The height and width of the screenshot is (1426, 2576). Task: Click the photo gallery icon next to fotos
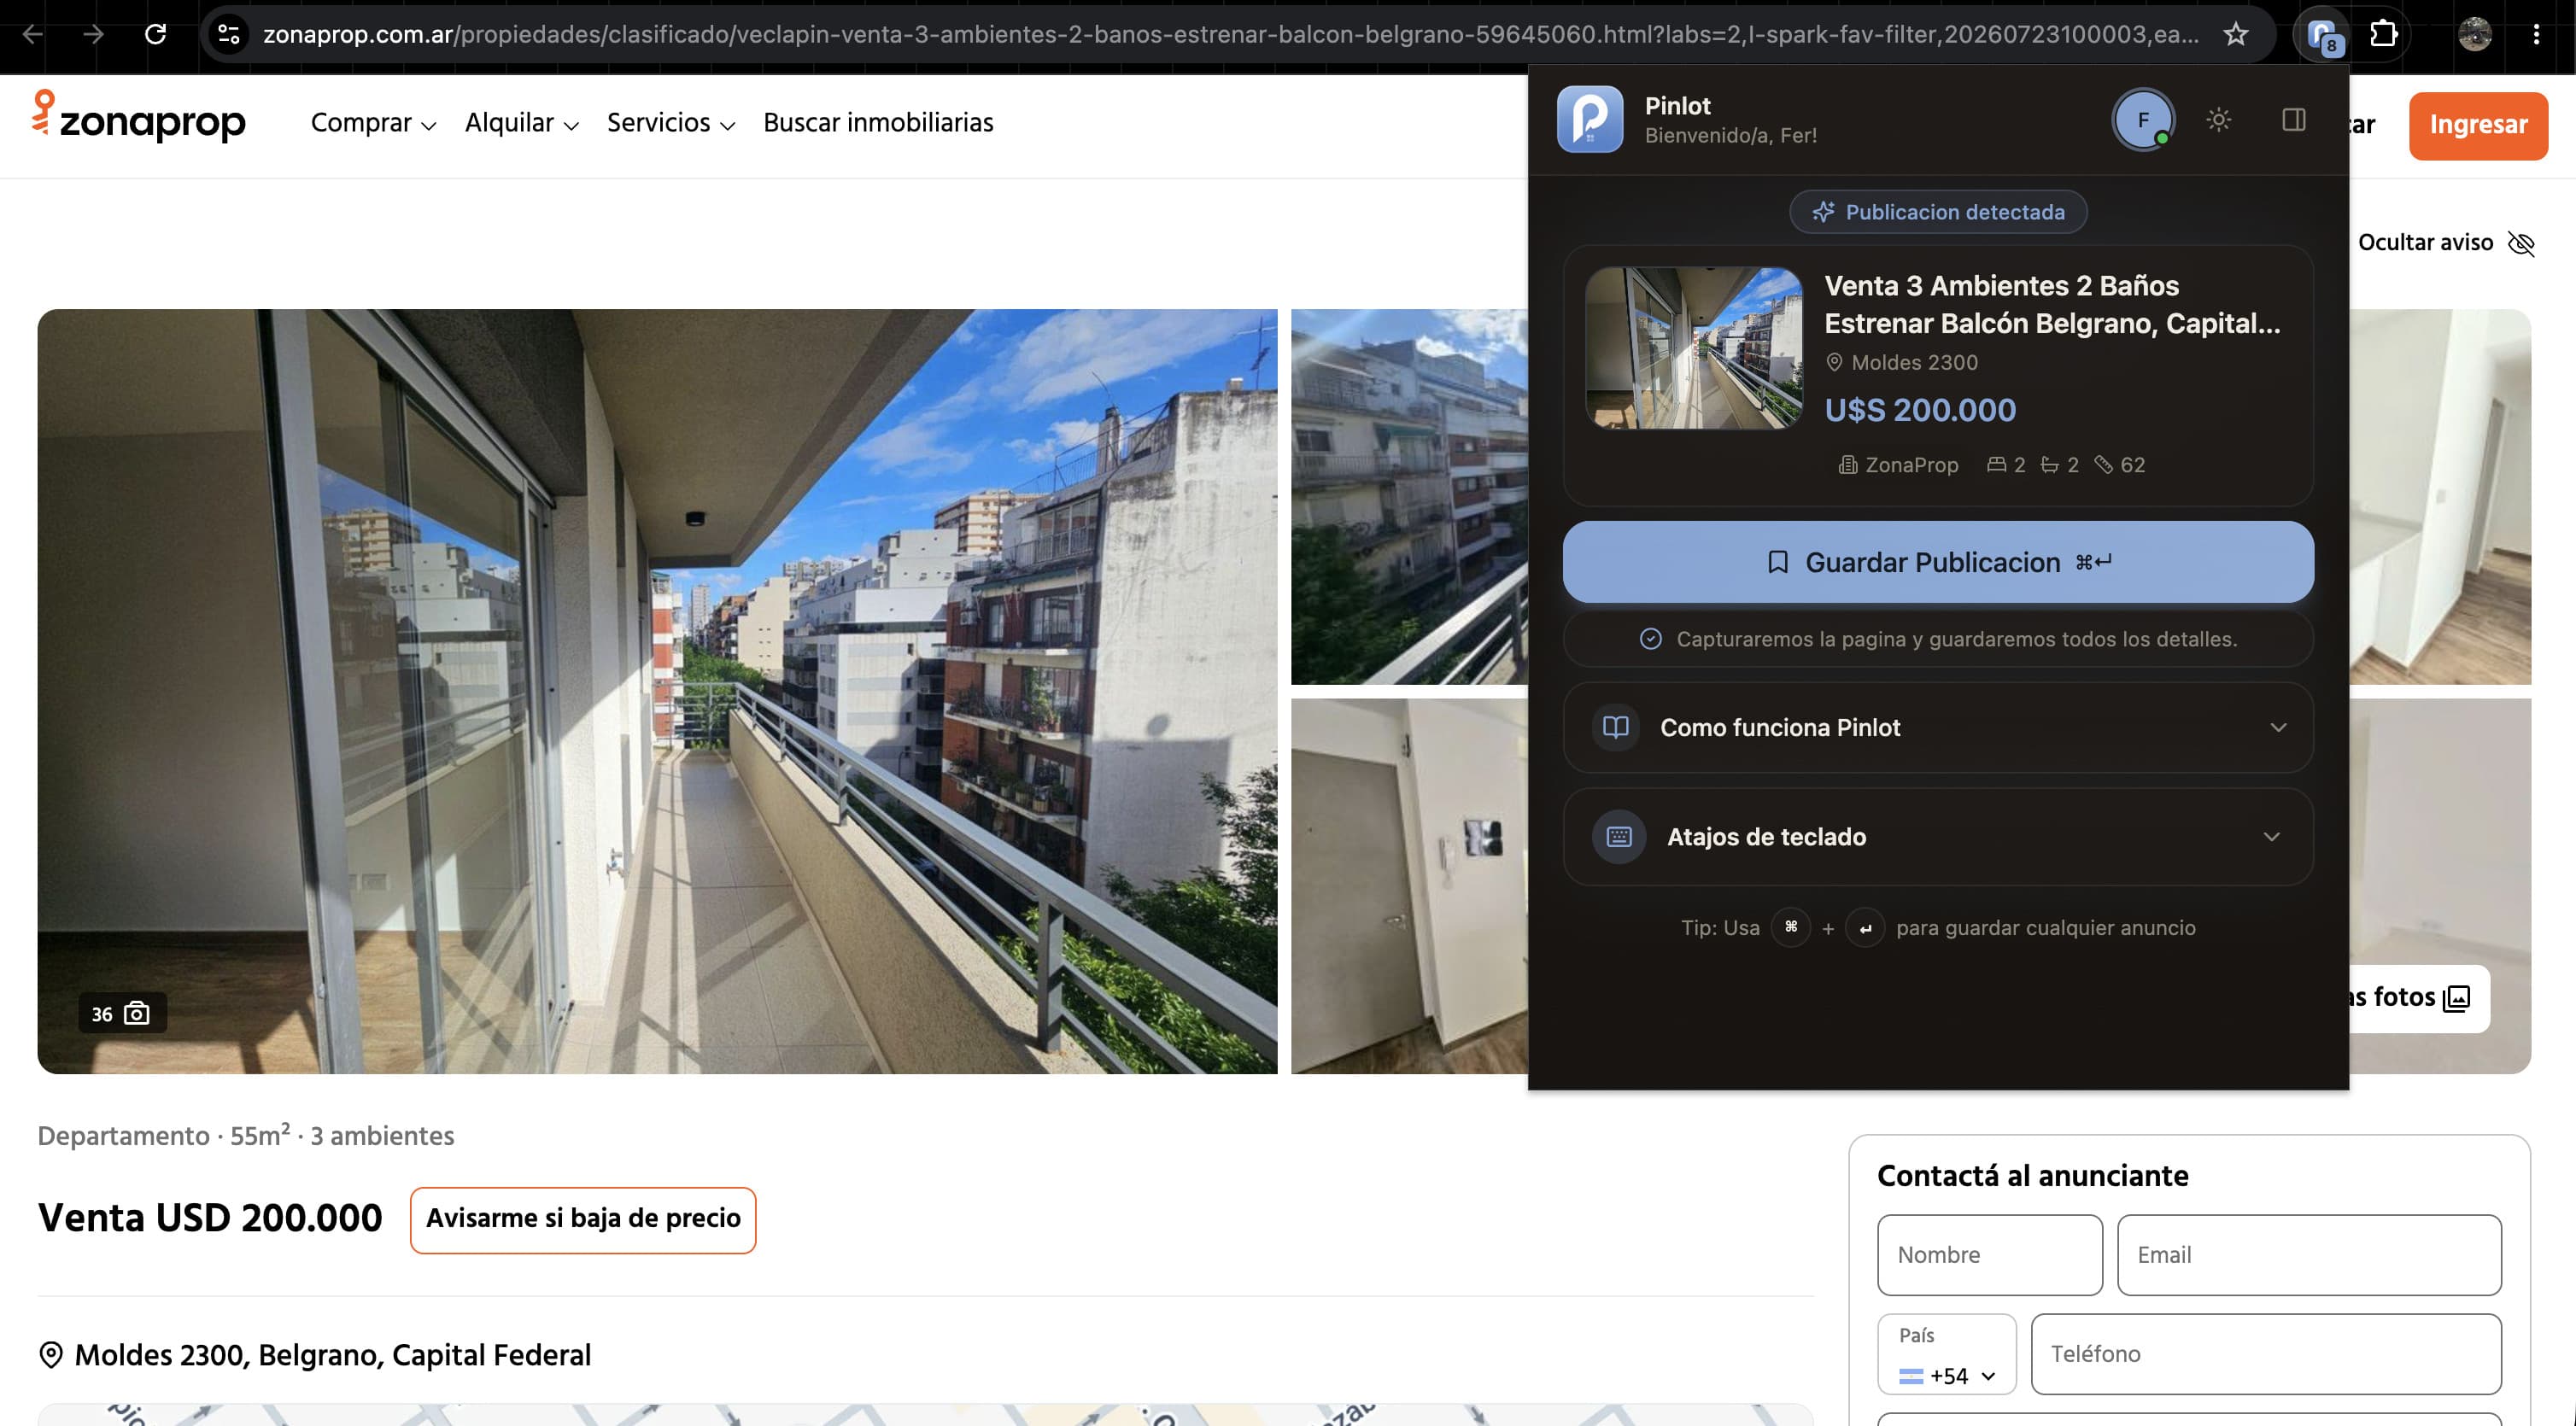coord(2456,997)
